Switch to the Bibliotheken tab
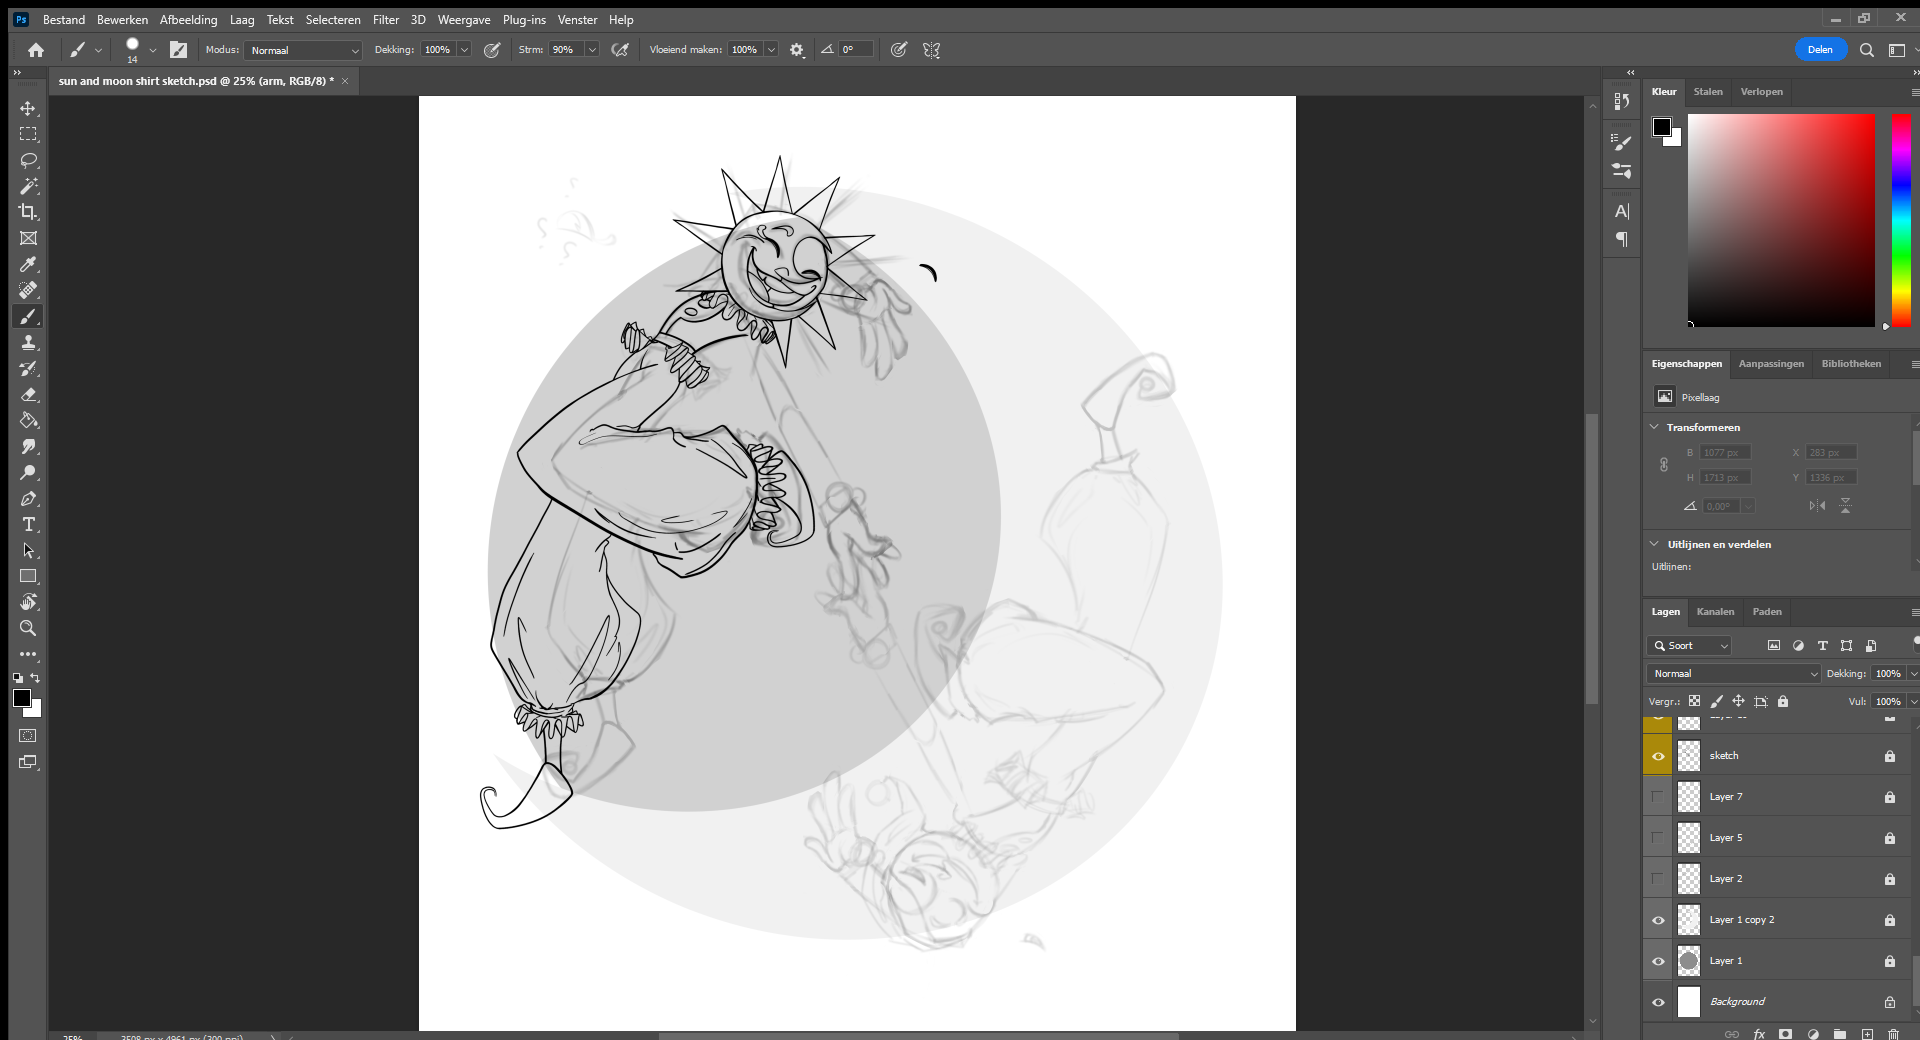This screenshot has height=1040, width=1920. [x=1851, y=364]
